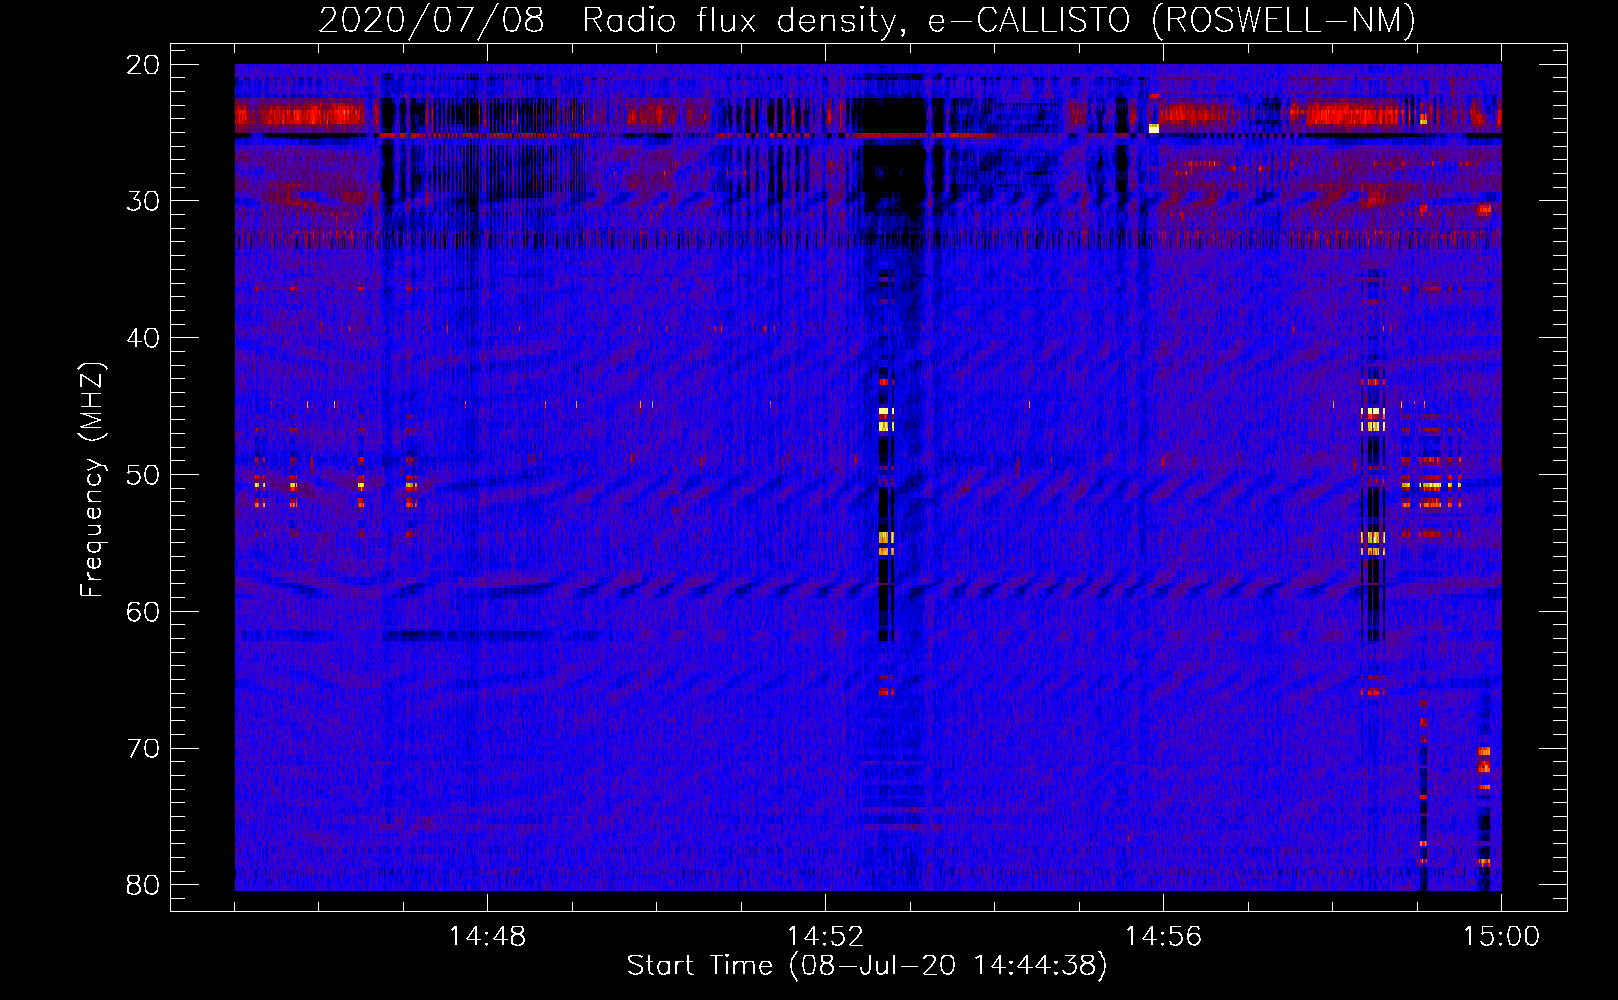Click the 14:56 time tick label
Viewport: 1618px width, 1000px height.
pyautogui.click(x=1163, y=937)
